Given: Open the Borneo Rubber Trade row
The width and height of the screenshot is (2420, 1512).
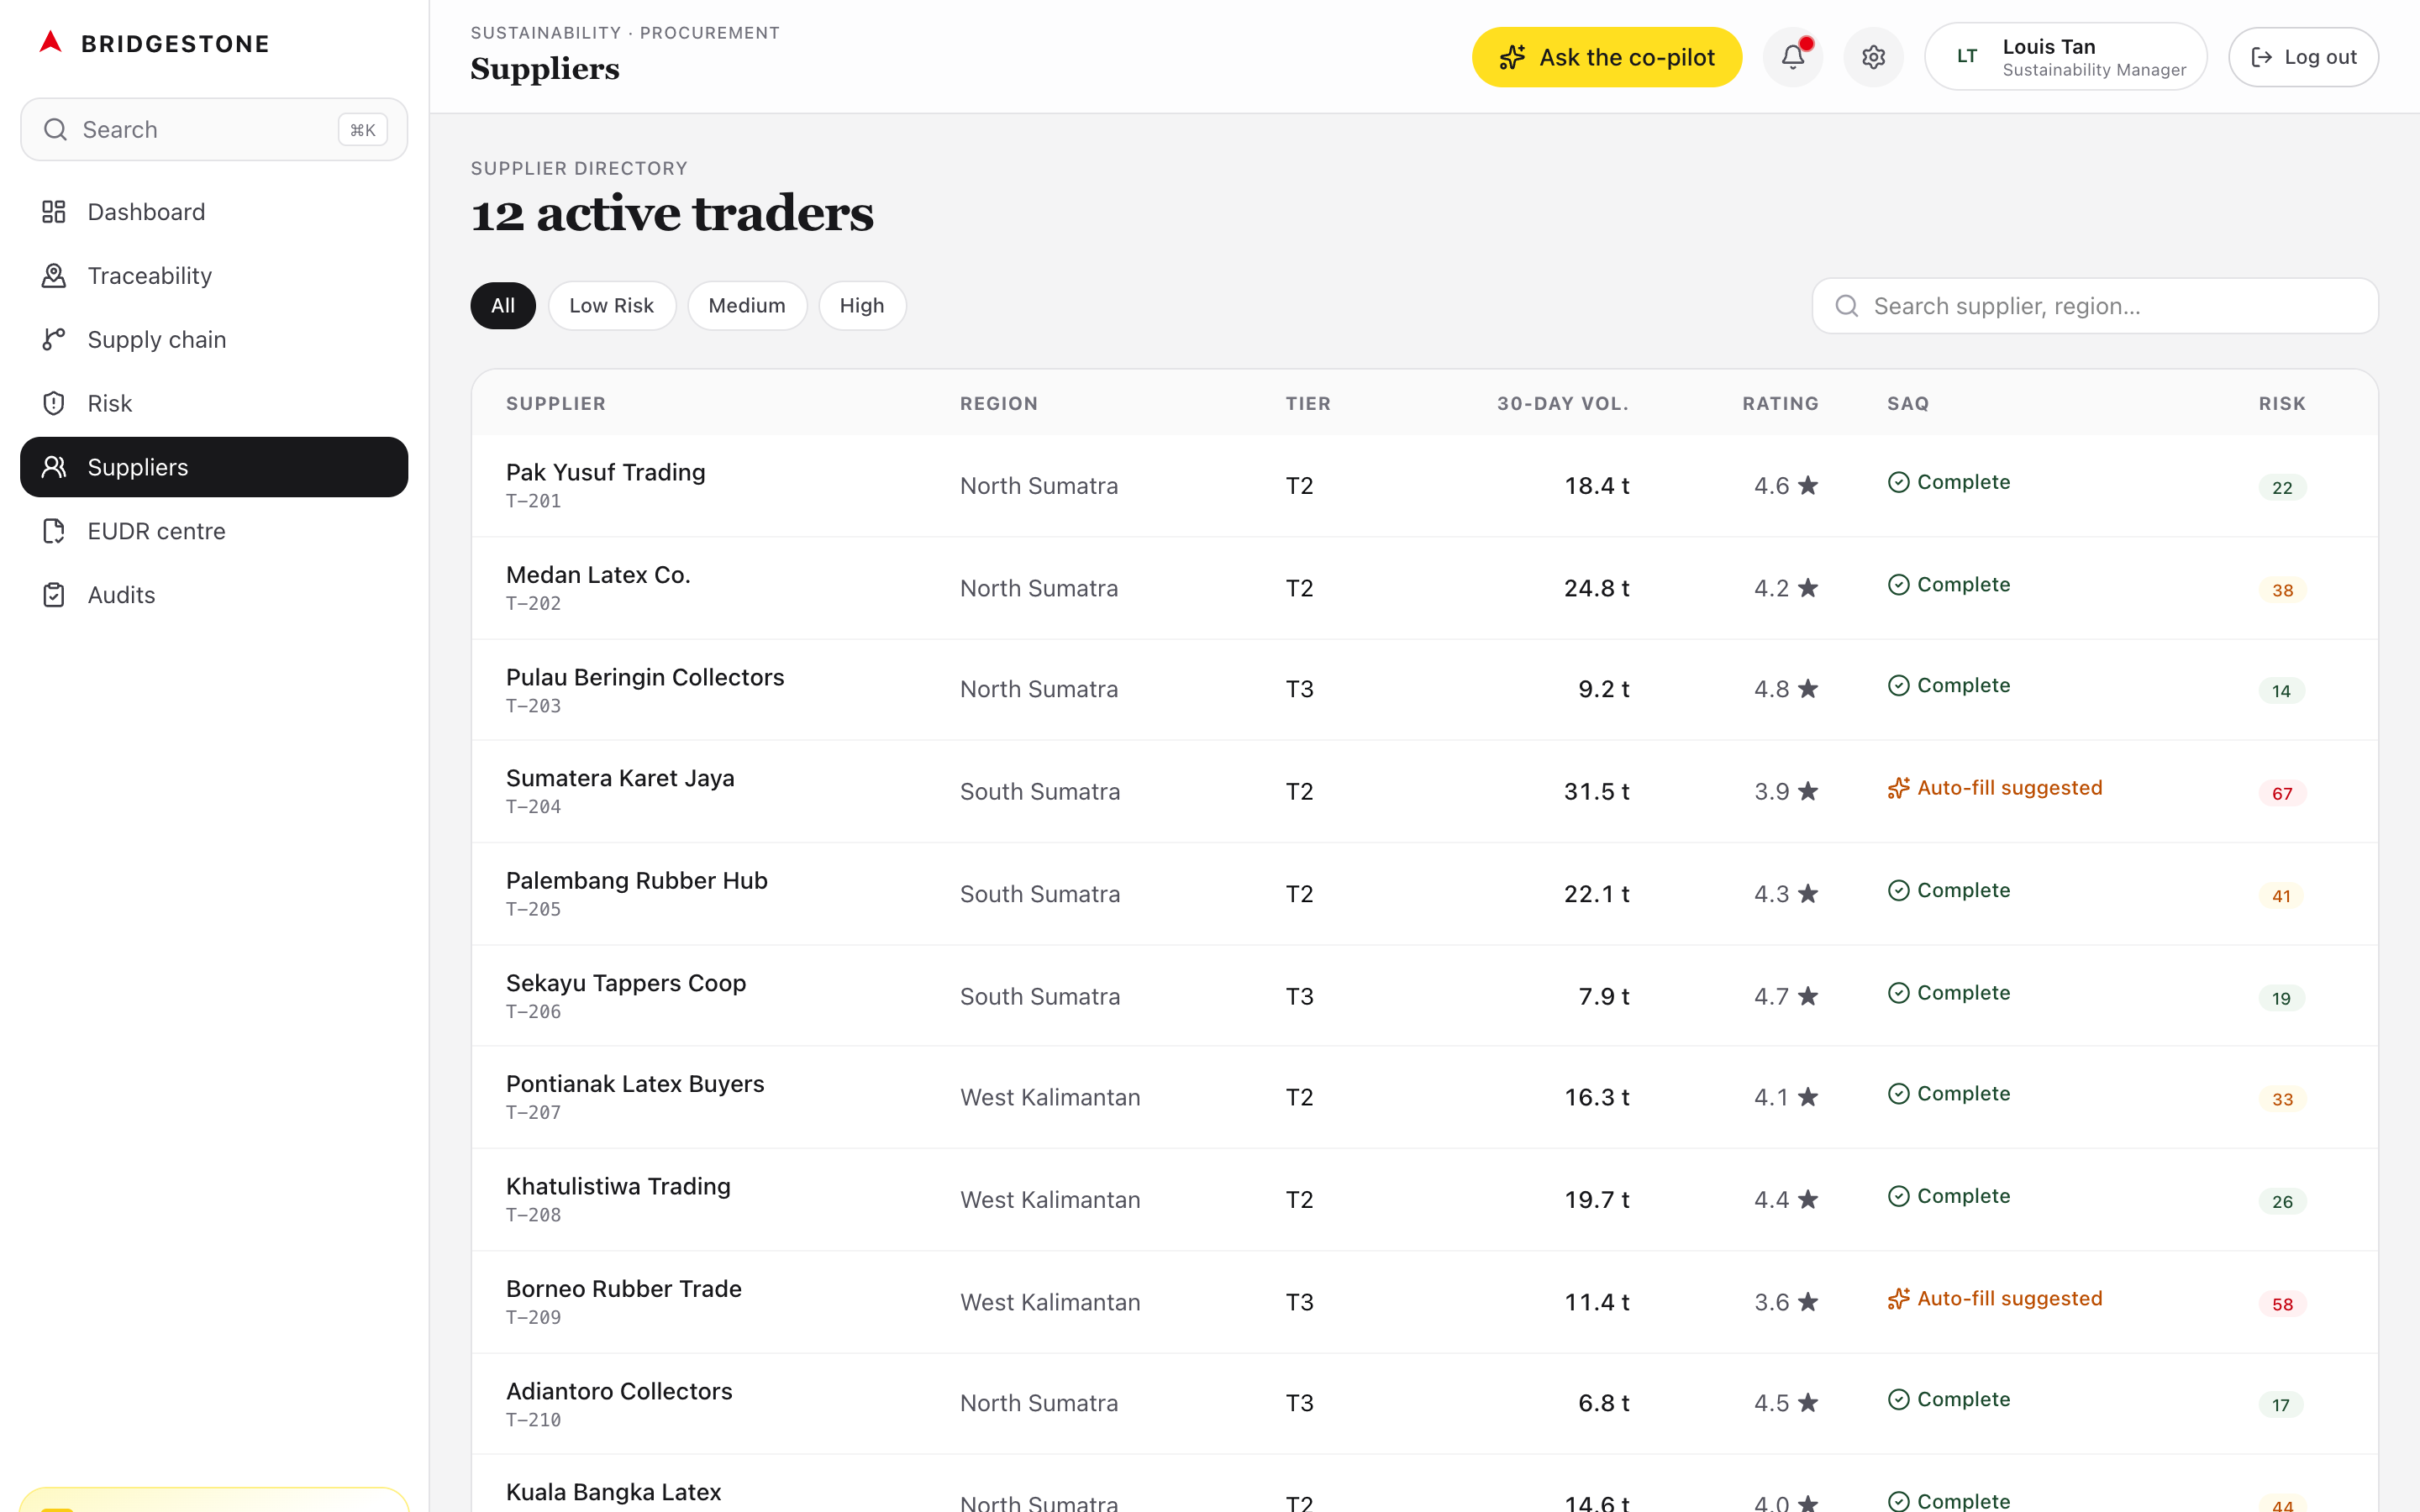Looking at the screenshot, I should pos(623,1289).
